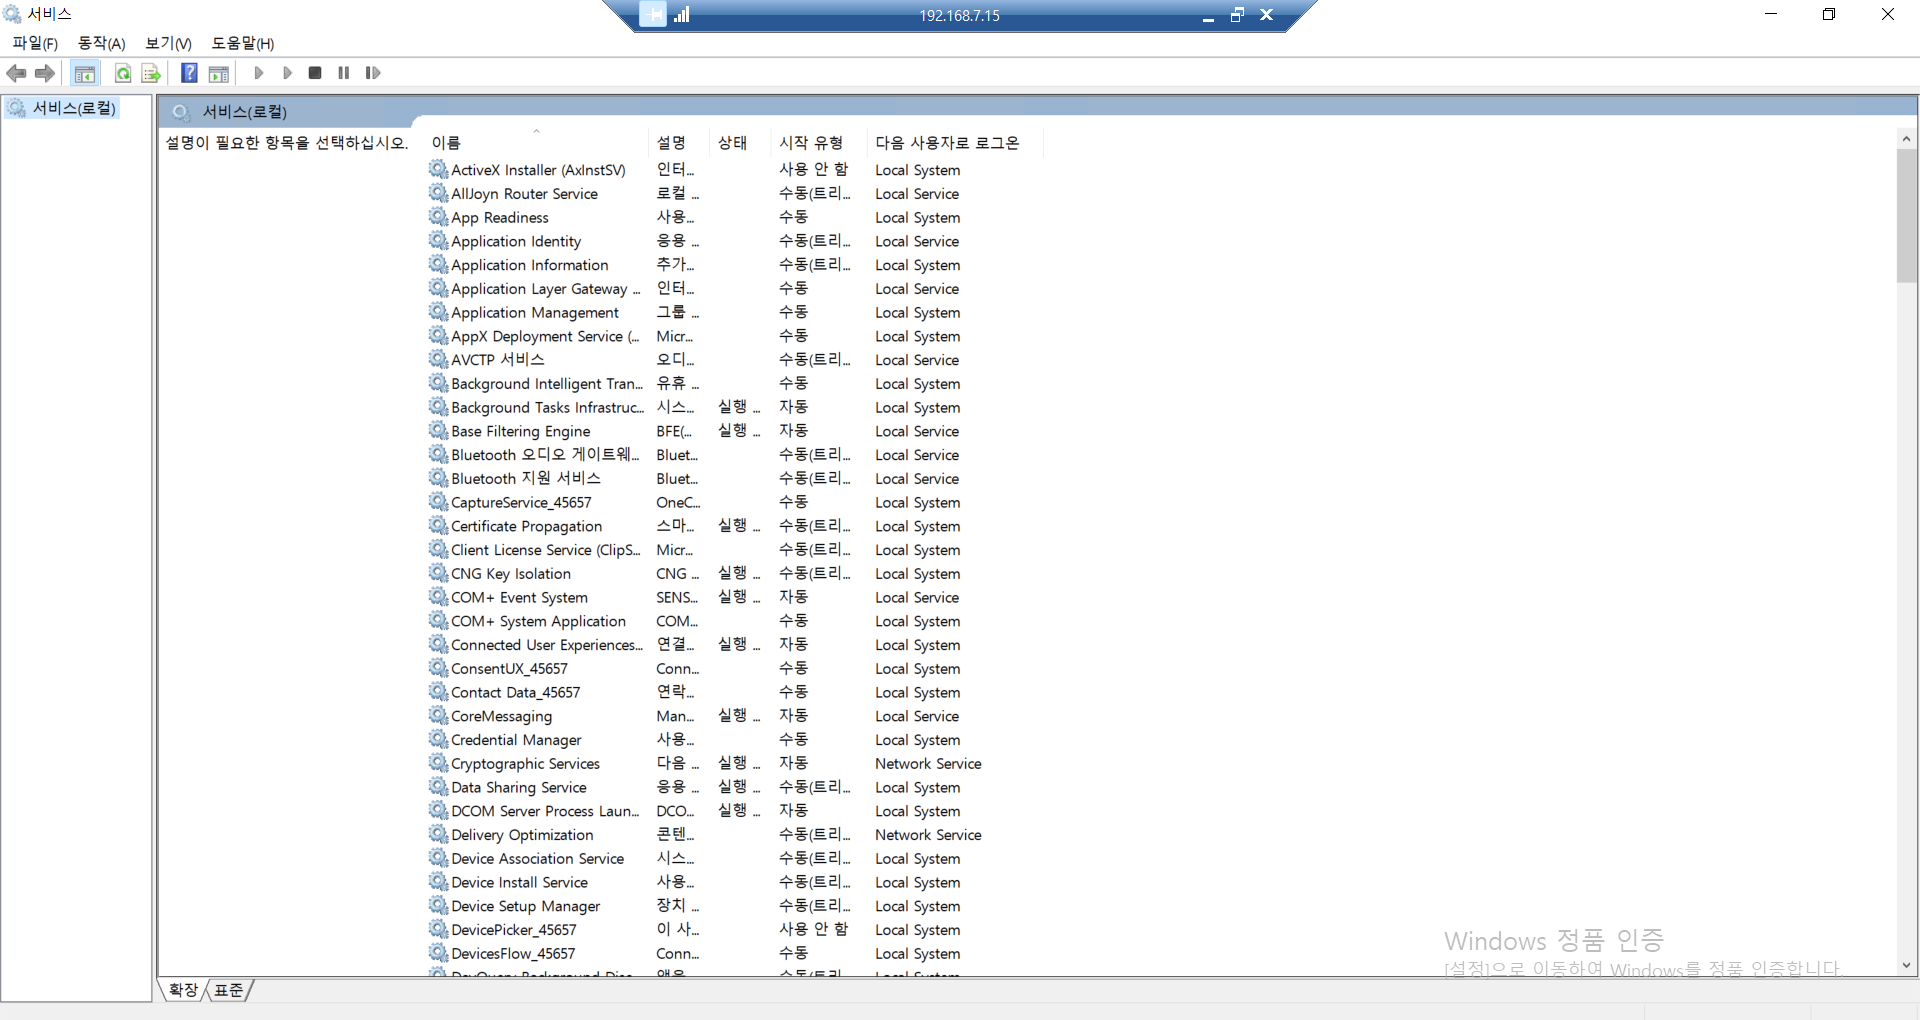The width and height of the screenshot is (1920, 1020).
Task: Click the Restart Service icon
Action: point(373,73)
